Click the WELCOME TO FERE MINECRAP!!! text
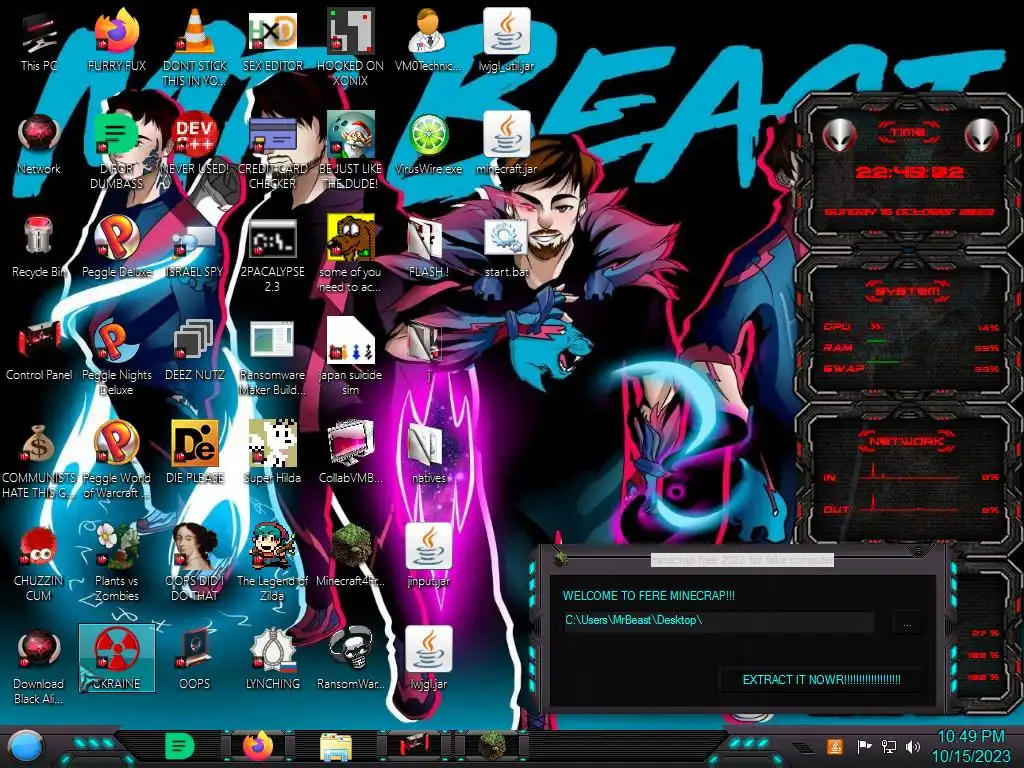The width and height of the screenshot is (1024, 768). [648, 596]
